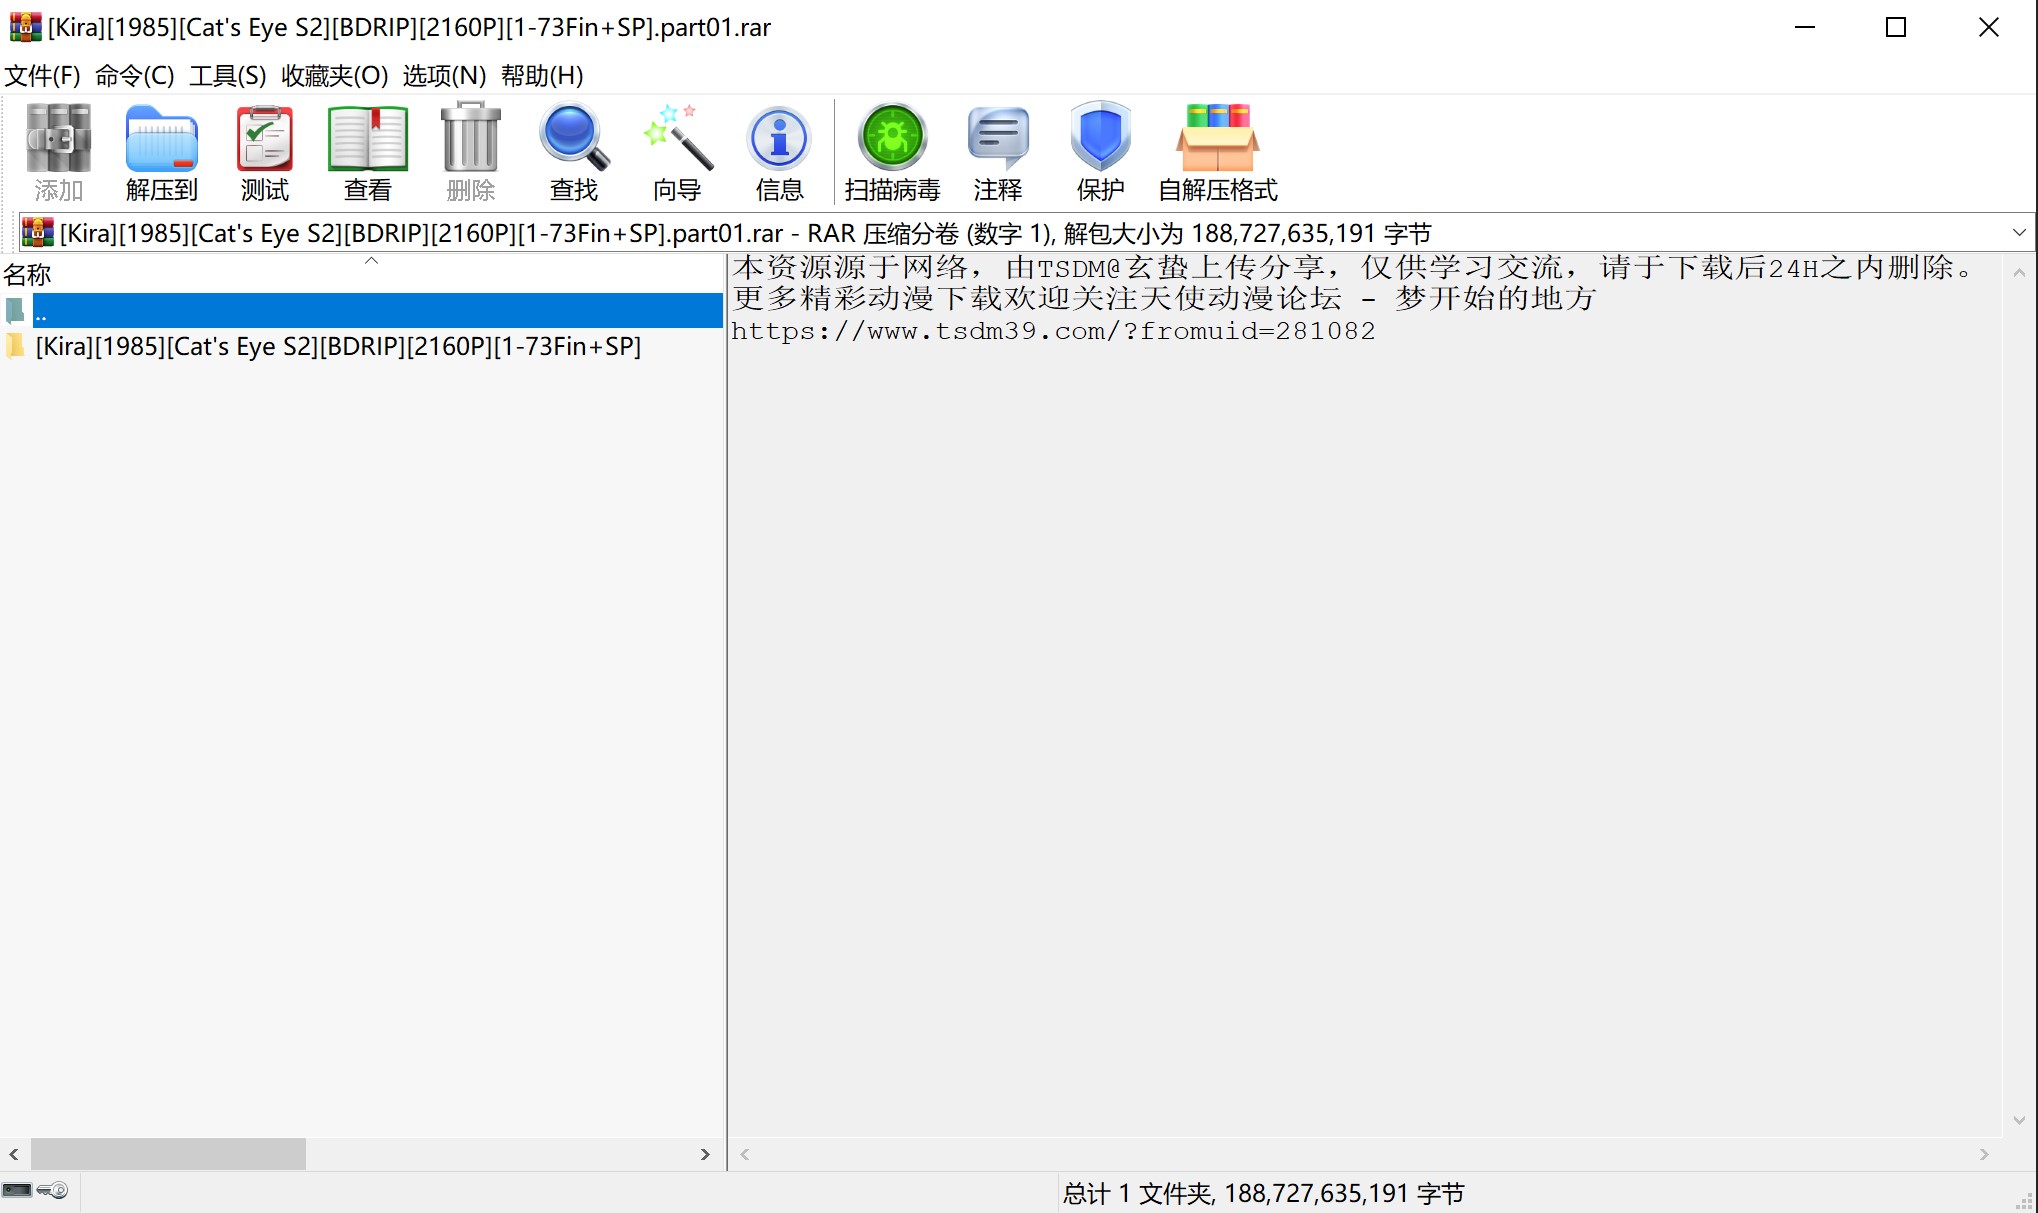Viewport: 2038px width, 1213px height.
Task: Expand the archive path dropdown arrow
Action: (x=2018, y=233)
